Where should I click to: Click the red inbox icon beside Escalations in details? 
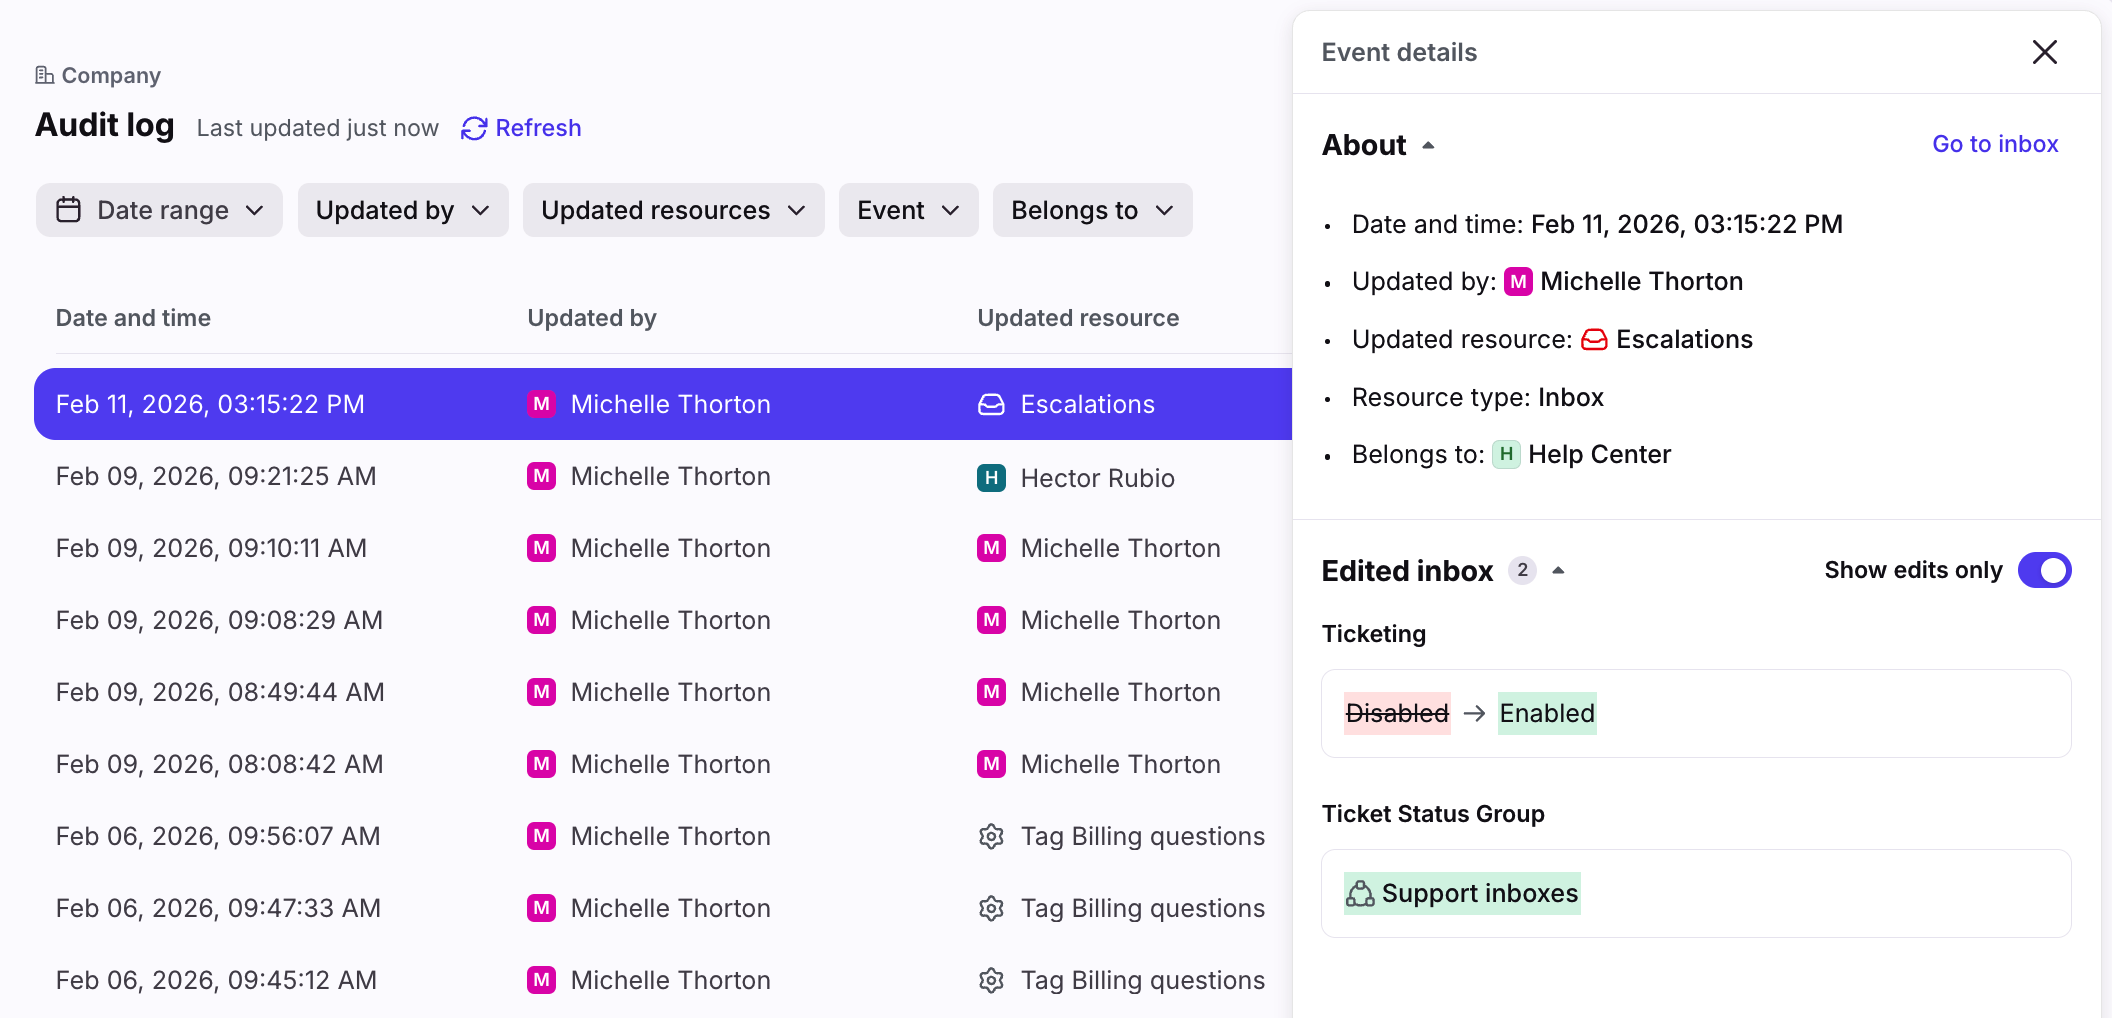tap(1594, 340)
